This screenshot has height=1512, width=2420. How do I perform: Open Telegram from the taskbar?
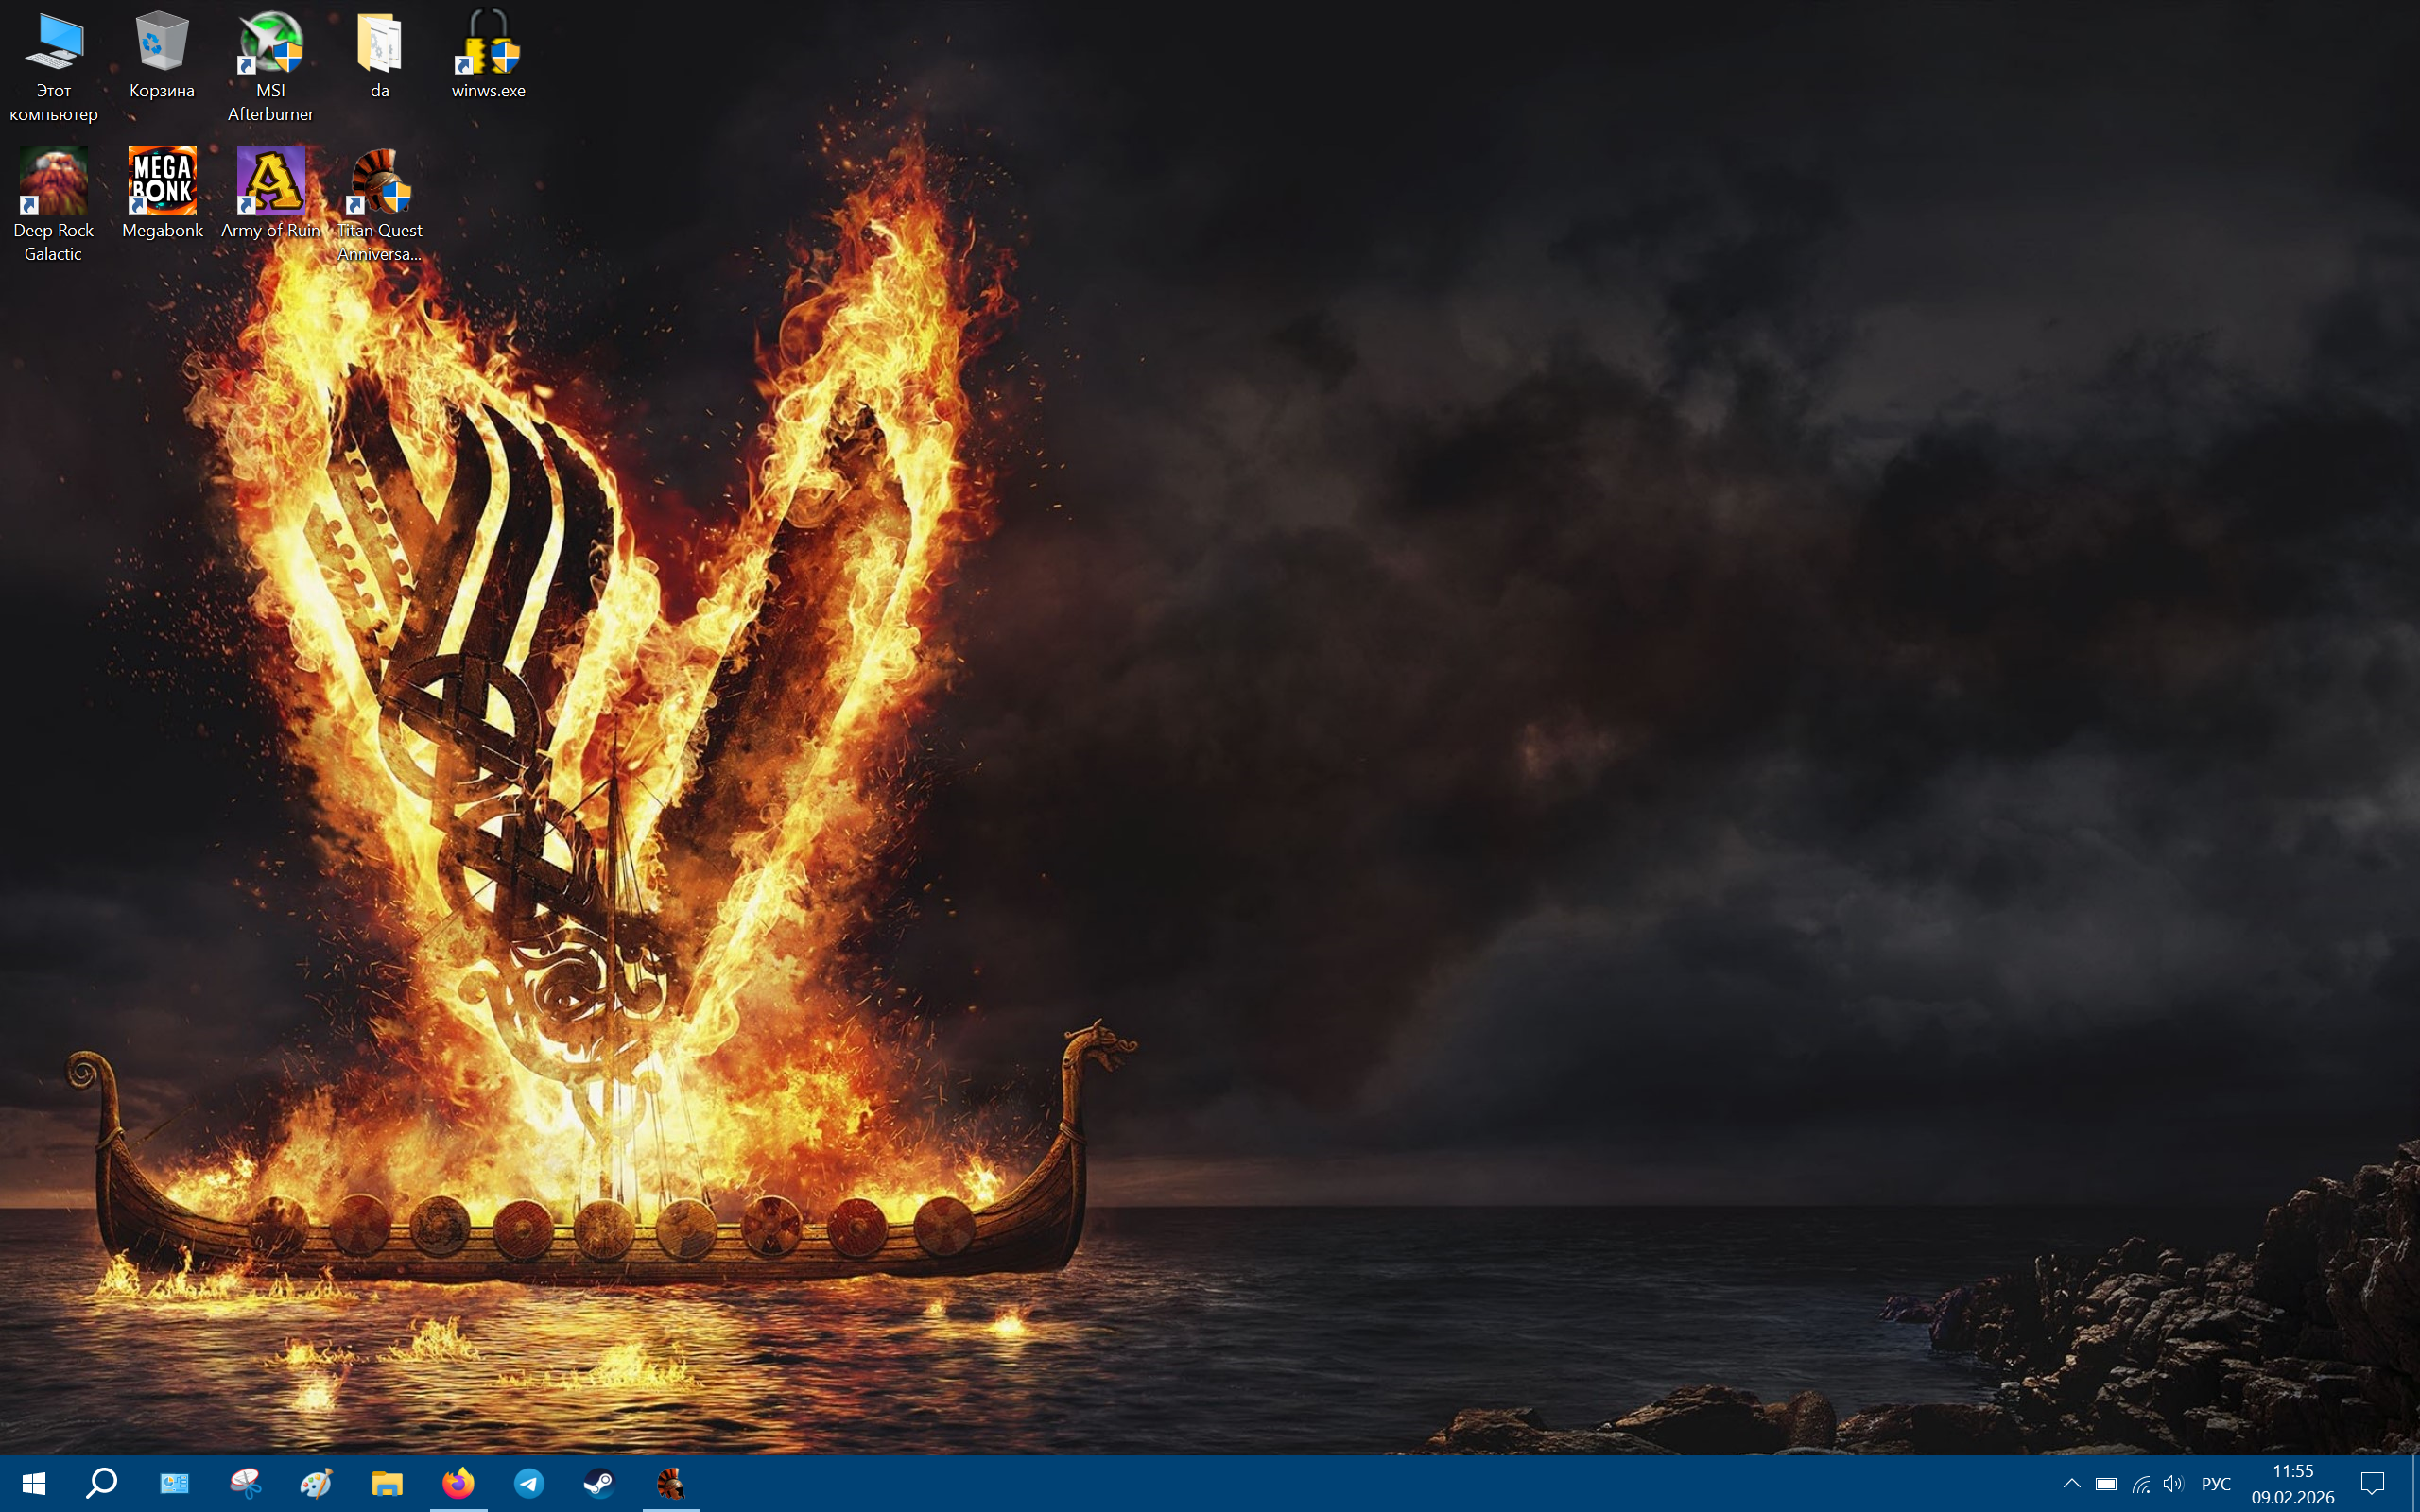529,1483
